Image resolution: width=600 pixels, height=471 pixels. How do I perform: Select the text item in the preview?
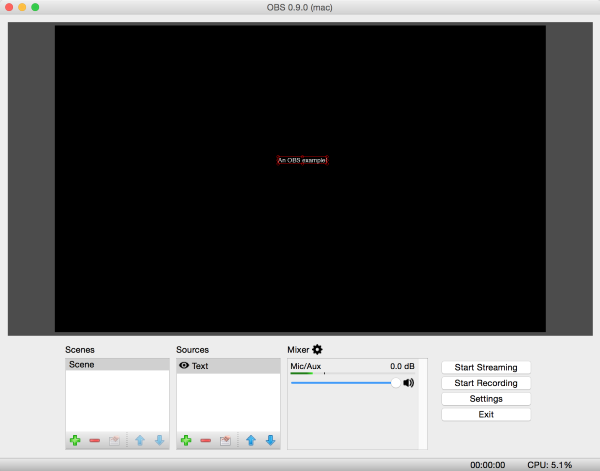[x=302, y=160]
